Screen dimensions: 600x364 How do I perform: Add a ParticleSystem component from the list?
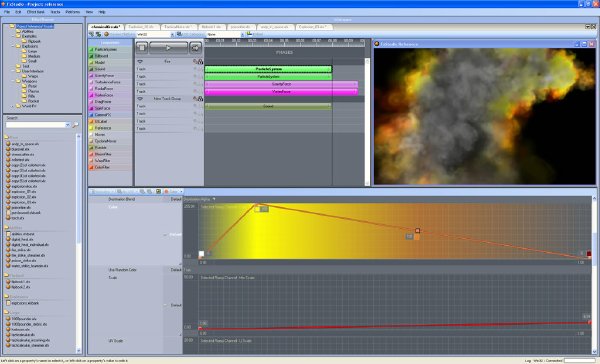pos(110,49)
